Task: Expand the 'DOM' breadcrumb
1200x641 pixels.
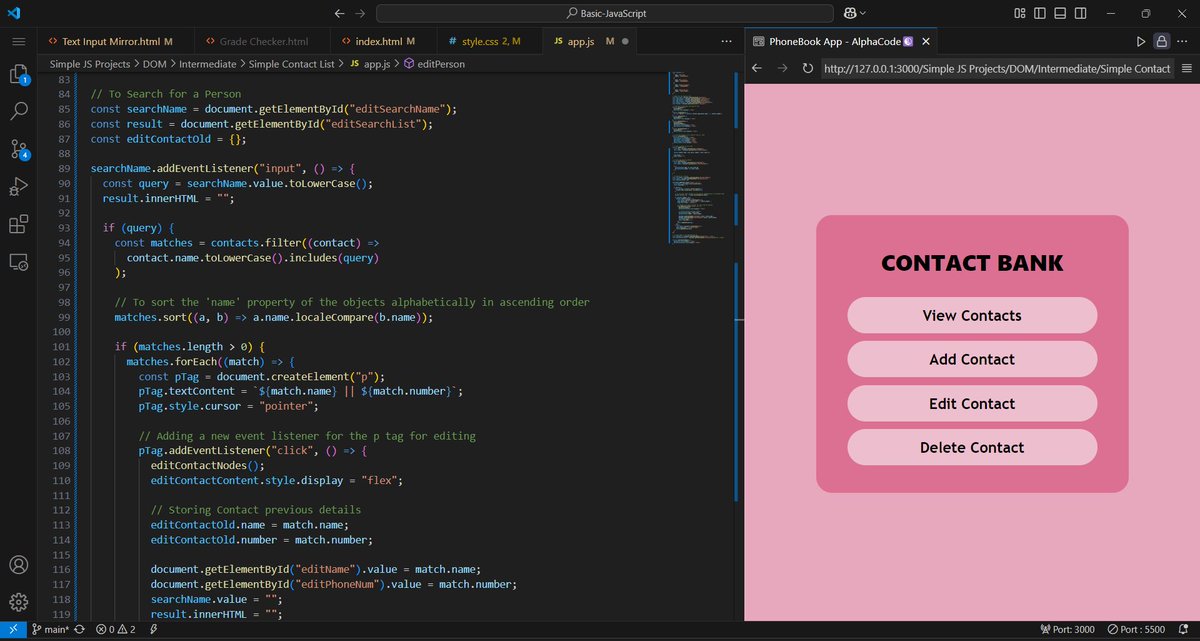Action: pos(157,64)
